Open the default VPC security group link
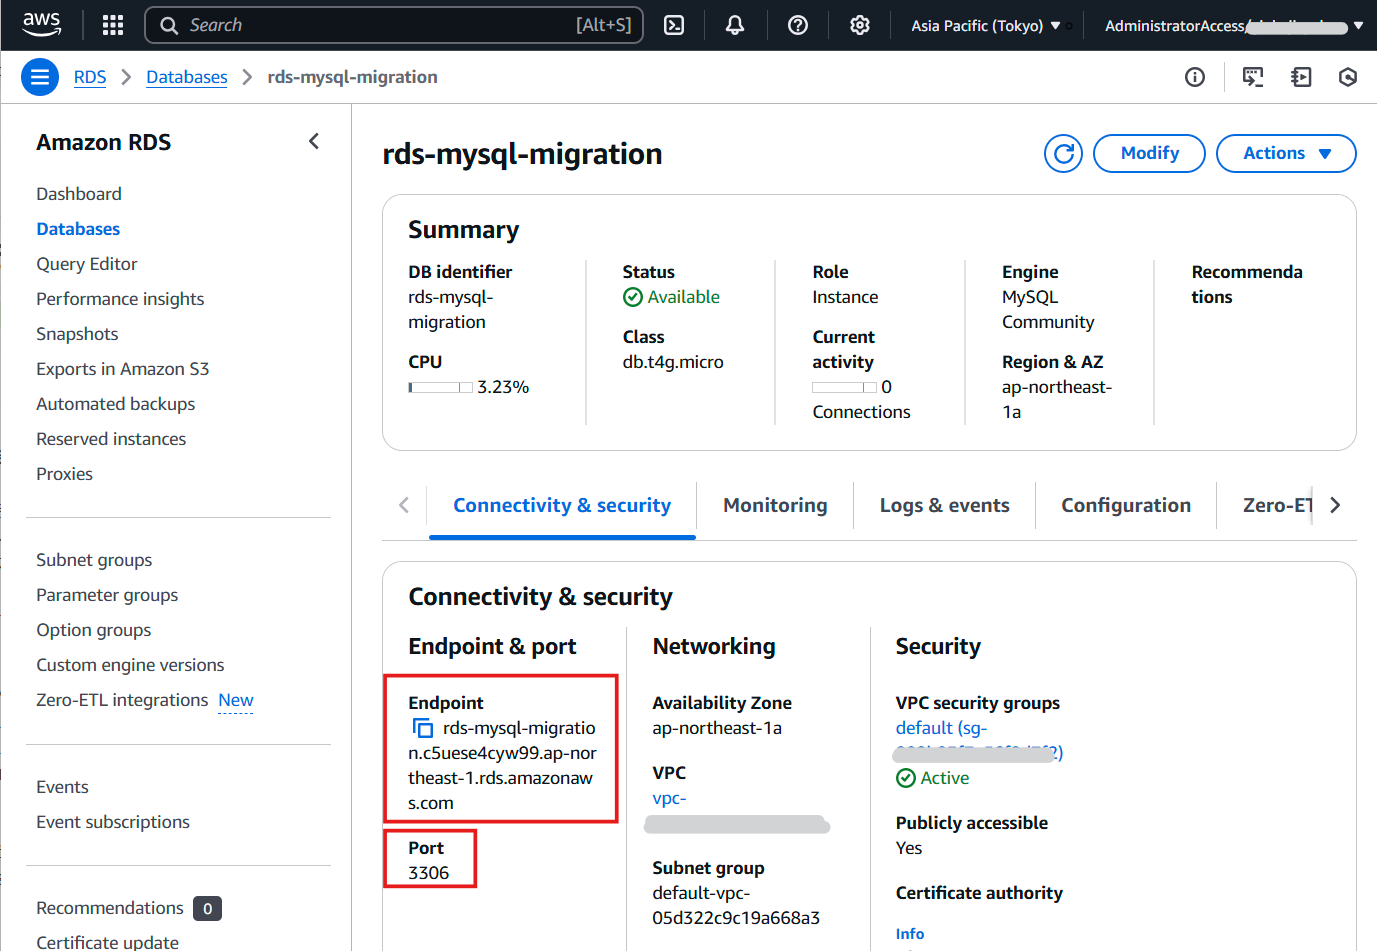 click(978, 740)
